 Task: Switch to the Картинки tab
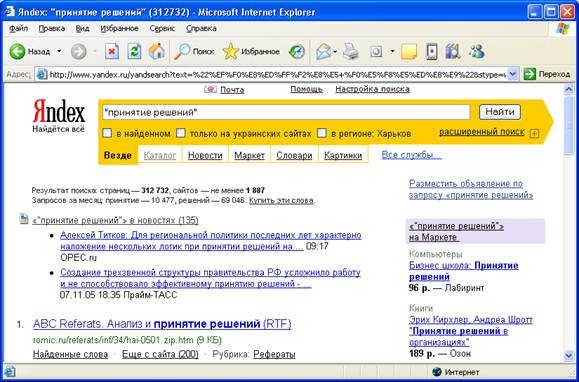click(x=343, y=155)
